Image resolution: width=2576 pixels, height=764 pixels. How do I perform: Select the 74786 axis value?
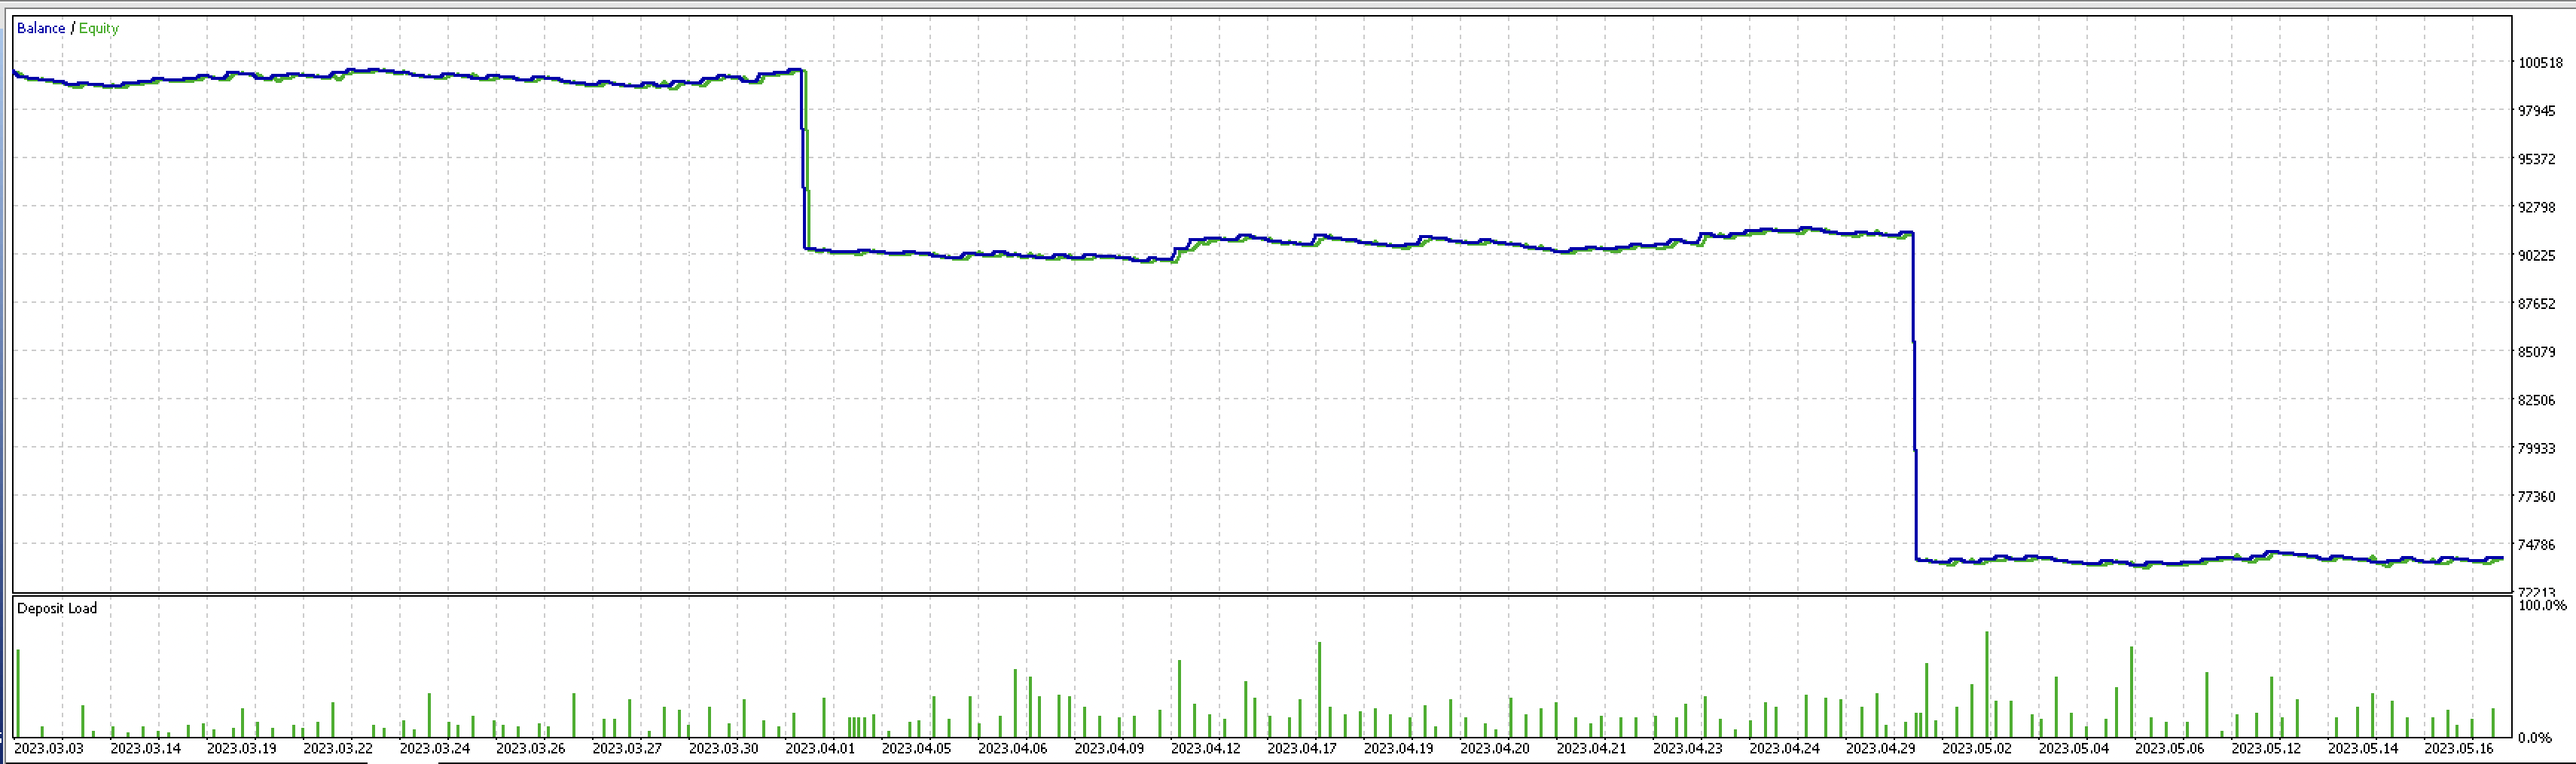2536,544
